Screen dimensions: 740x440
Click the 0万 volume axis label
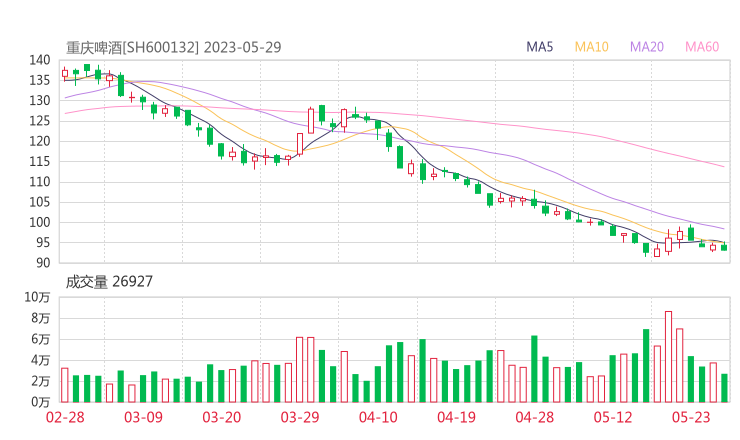point(41,402)
